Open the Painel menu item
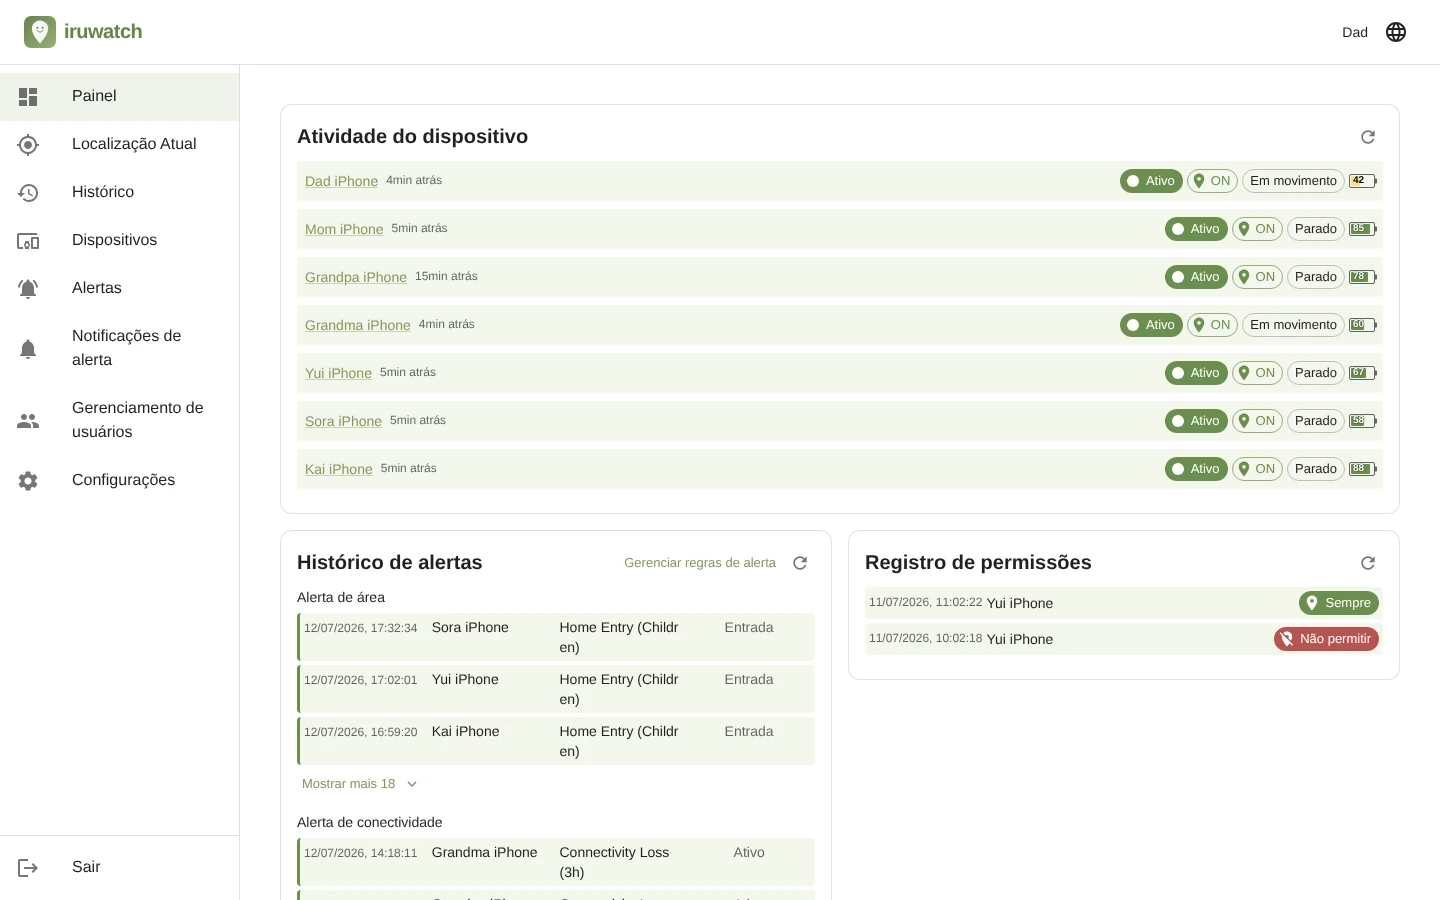The image size is (1440, 900). (119, 97)
